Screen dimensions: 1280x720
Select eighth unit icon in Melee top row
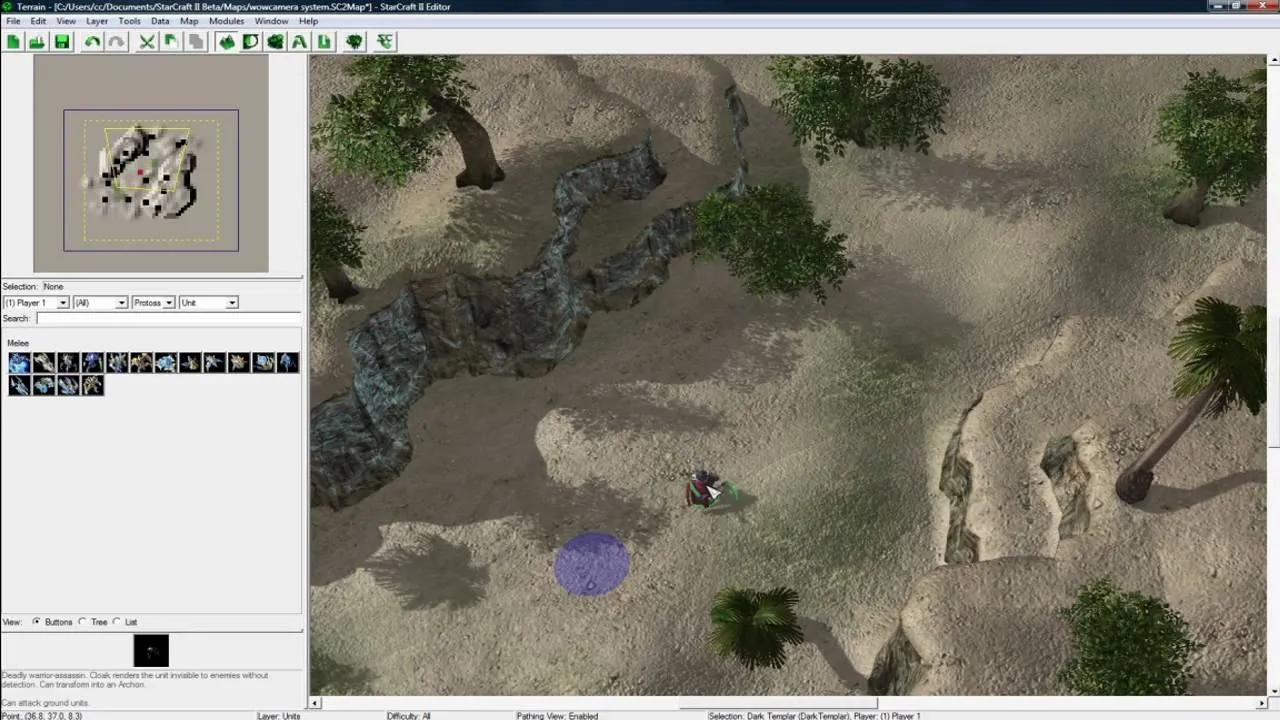190,362
